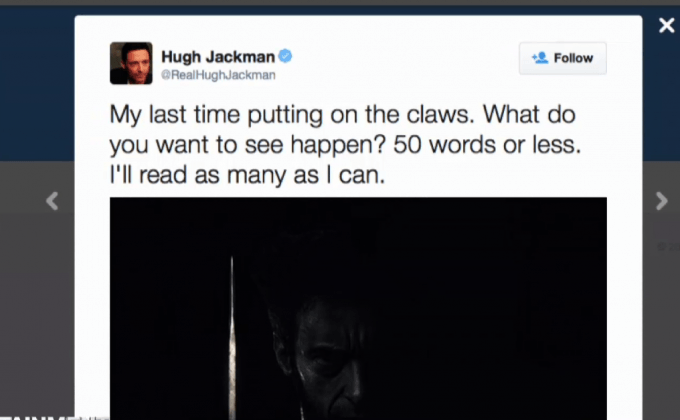Follow Hugh Jackman's account
680x420 pixels.
click(x=562, y=58)
